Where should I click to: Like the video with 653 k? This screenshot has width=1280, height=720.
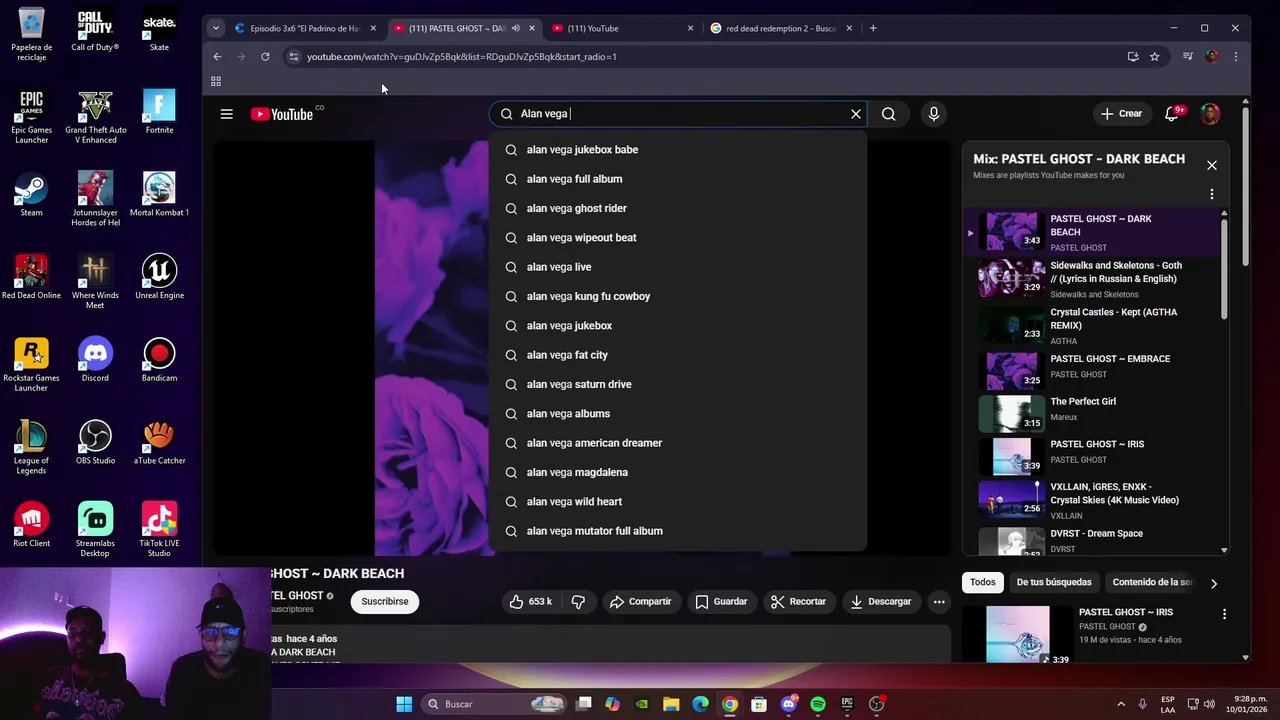tap(530, 602)
